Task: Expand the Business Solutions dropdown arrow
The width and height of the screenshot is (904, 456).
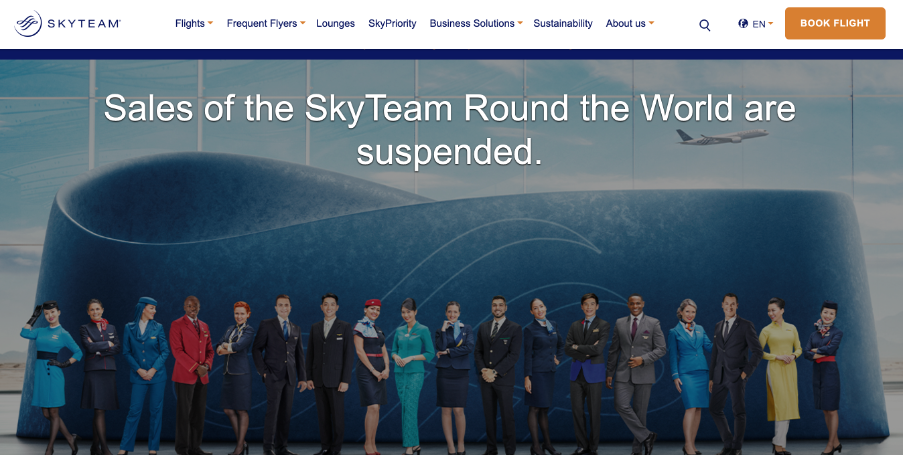Action: [x=520, y=23]
